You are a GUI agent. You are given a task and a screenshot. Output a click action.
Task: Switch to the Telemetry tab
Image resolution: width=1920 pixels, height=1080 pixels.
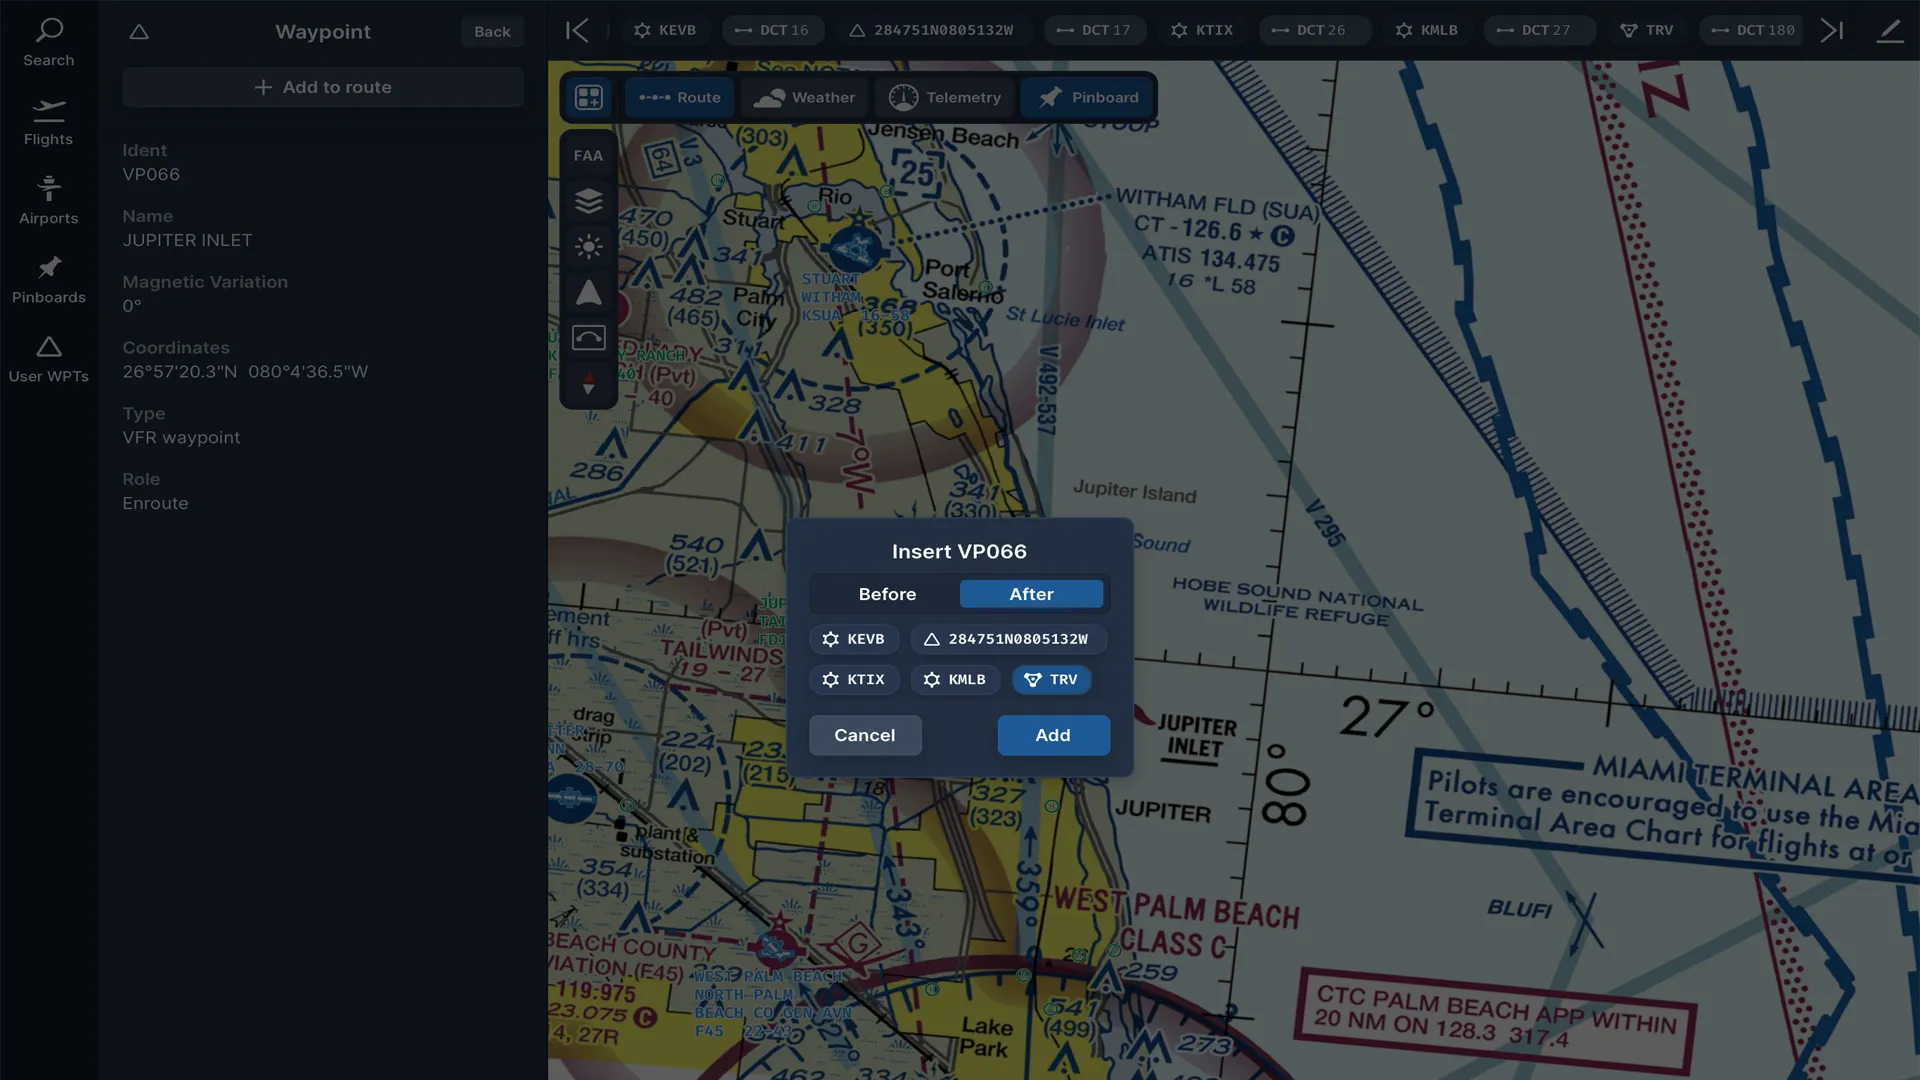pos(944,97)
